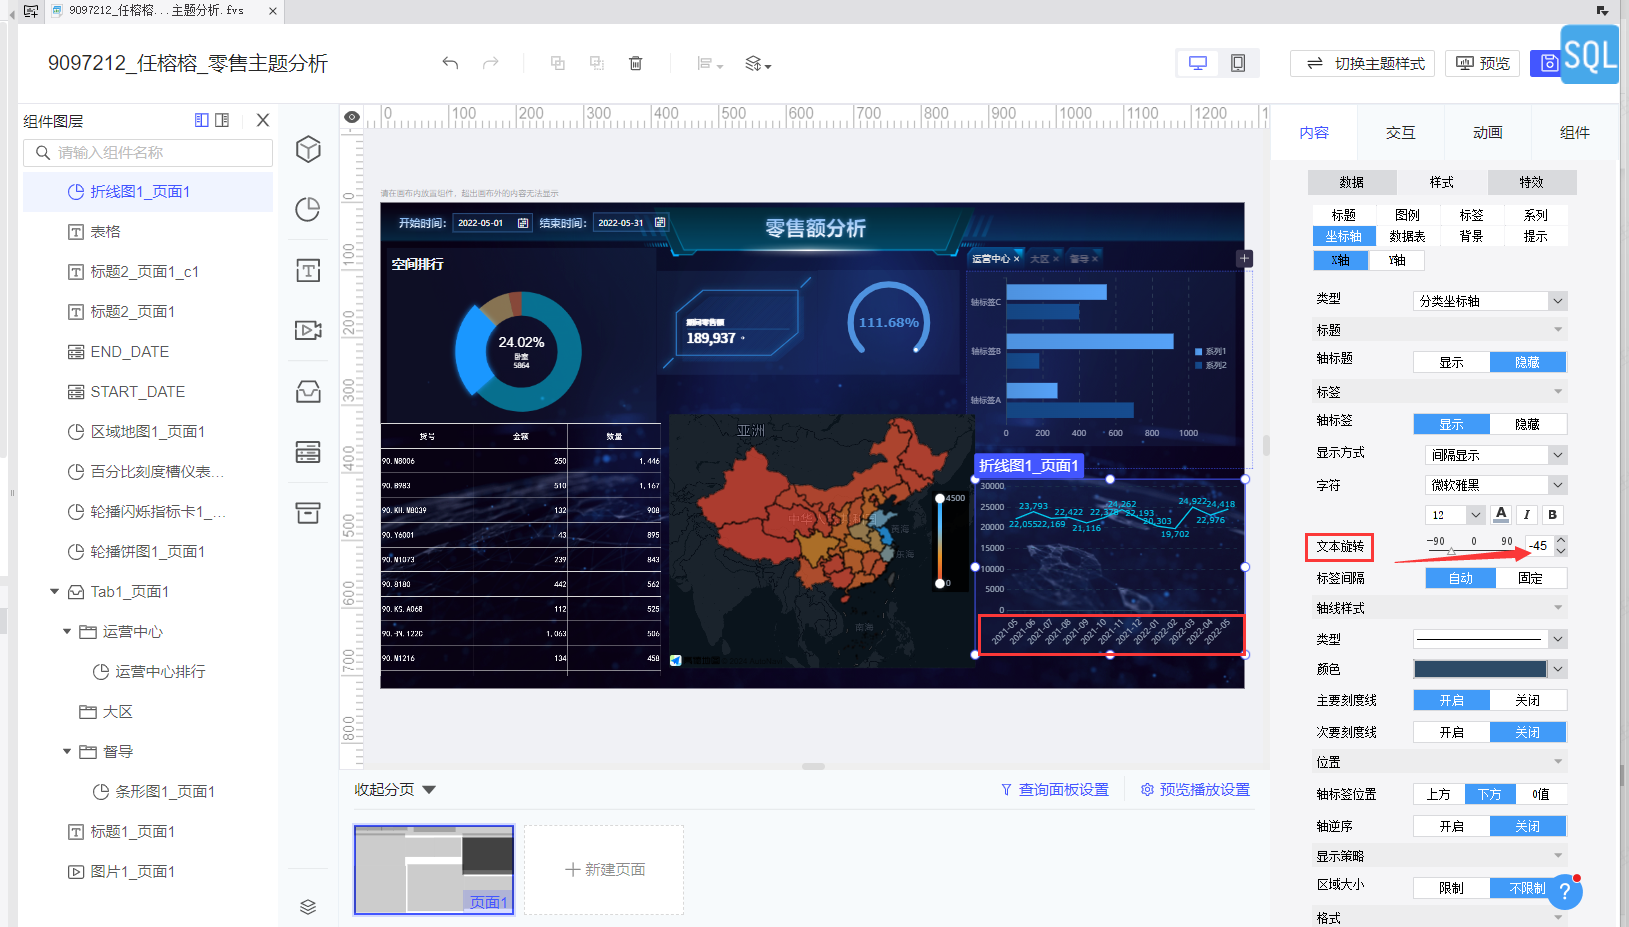Click the trash delete icon

point(635,63)
